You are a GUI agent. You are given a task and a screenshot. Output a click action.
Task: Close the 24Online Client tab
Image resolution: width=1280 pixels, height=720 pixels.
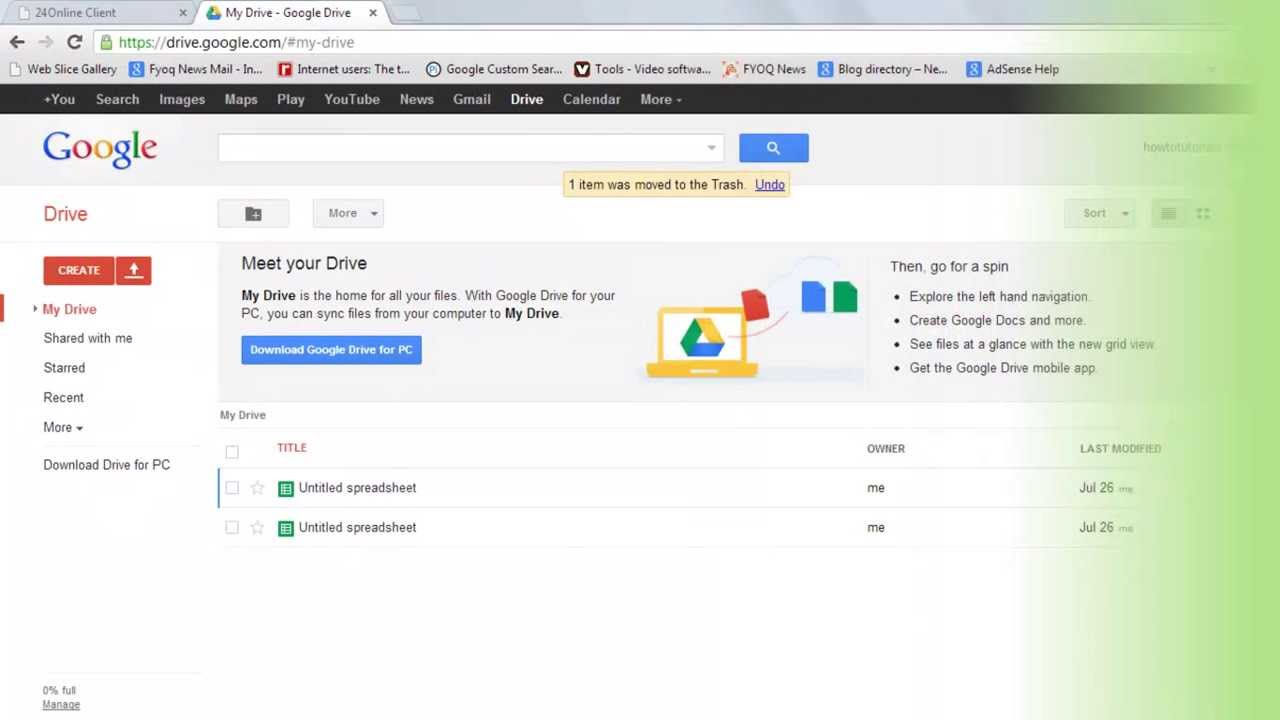click(x=183, y=13)
